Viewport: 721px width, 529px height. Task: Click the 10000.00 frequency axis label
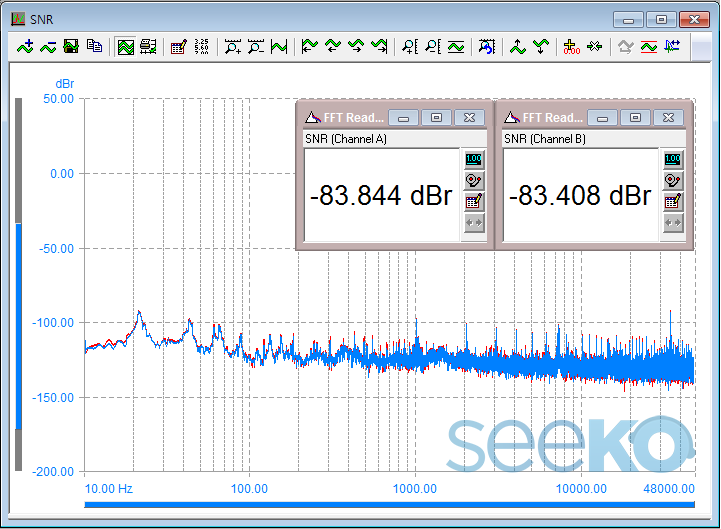click(x=581, y=489)
